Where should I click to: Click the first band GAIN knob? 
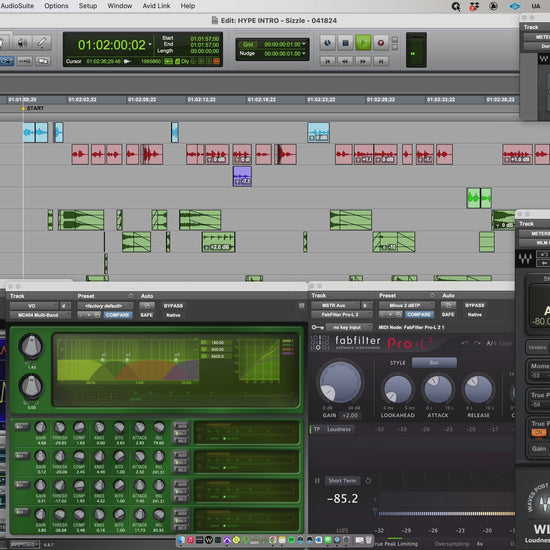click(41, 427)
